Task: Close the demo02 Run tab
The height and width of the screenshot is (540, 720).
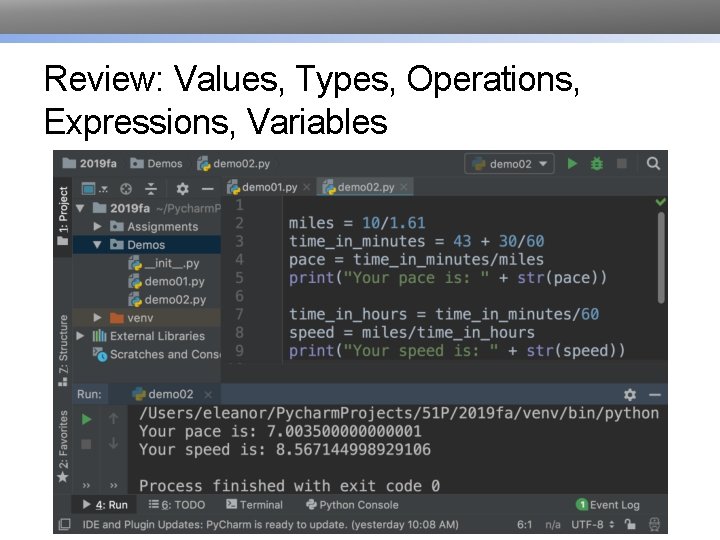Action: pyautogui.click(x=208, y=395)
